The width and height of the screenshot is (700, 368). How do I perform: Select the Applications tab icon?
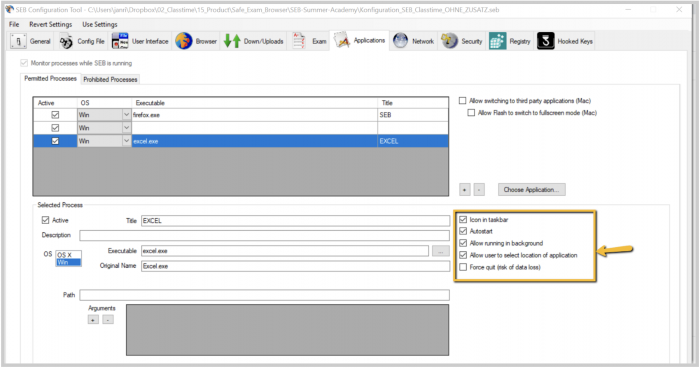point(342,40)
